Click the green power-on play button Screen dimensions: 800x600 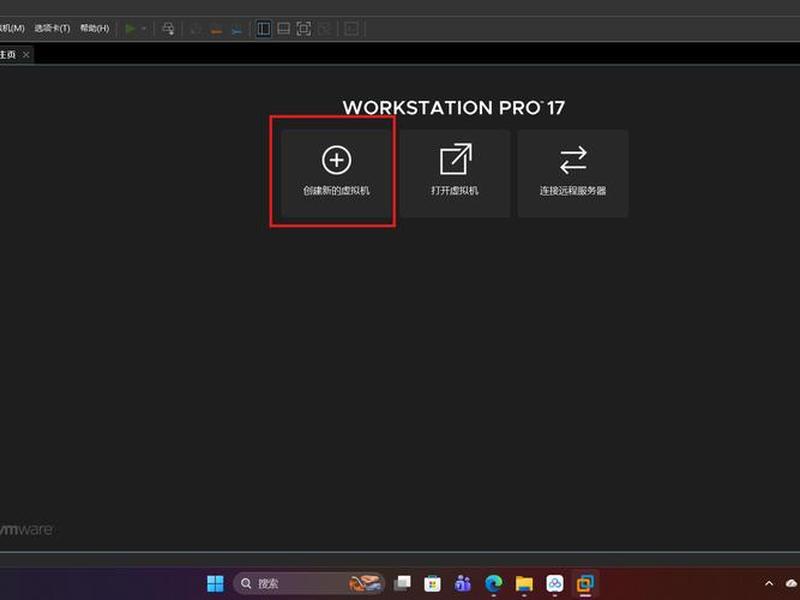130,29
